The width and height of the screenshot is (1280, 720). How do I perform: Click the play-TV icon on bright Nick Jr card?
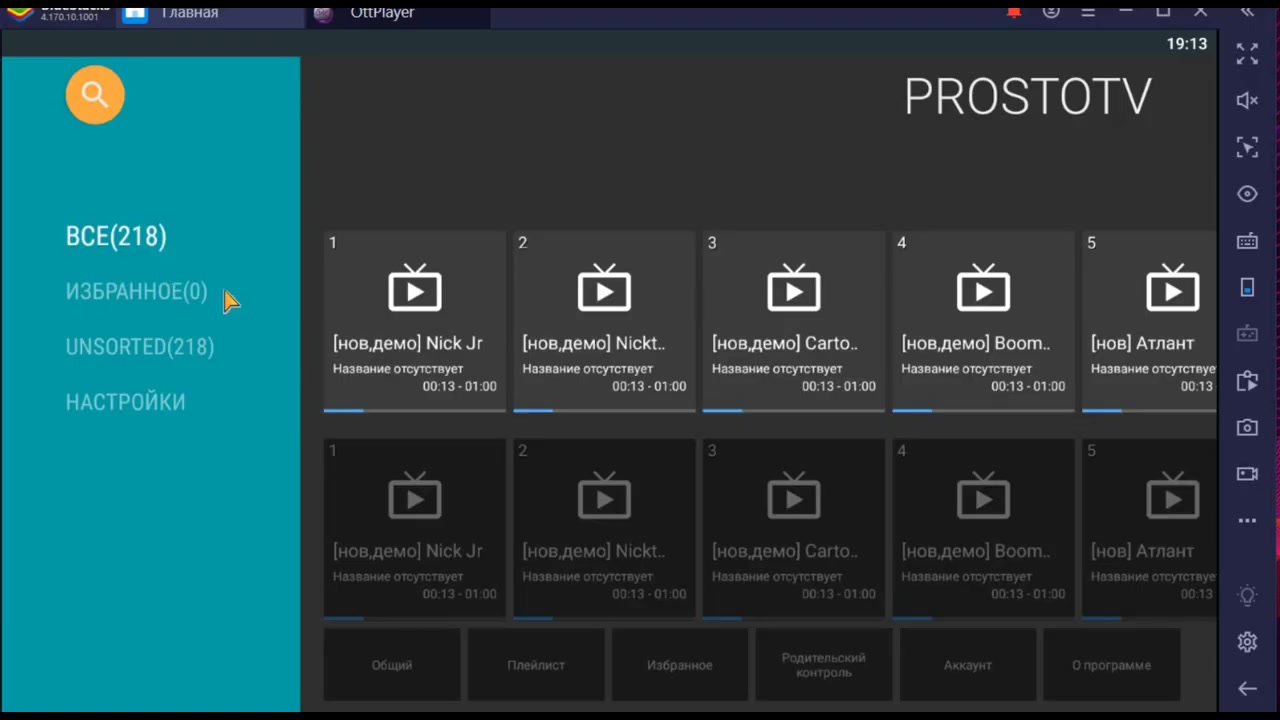(414, 288)
